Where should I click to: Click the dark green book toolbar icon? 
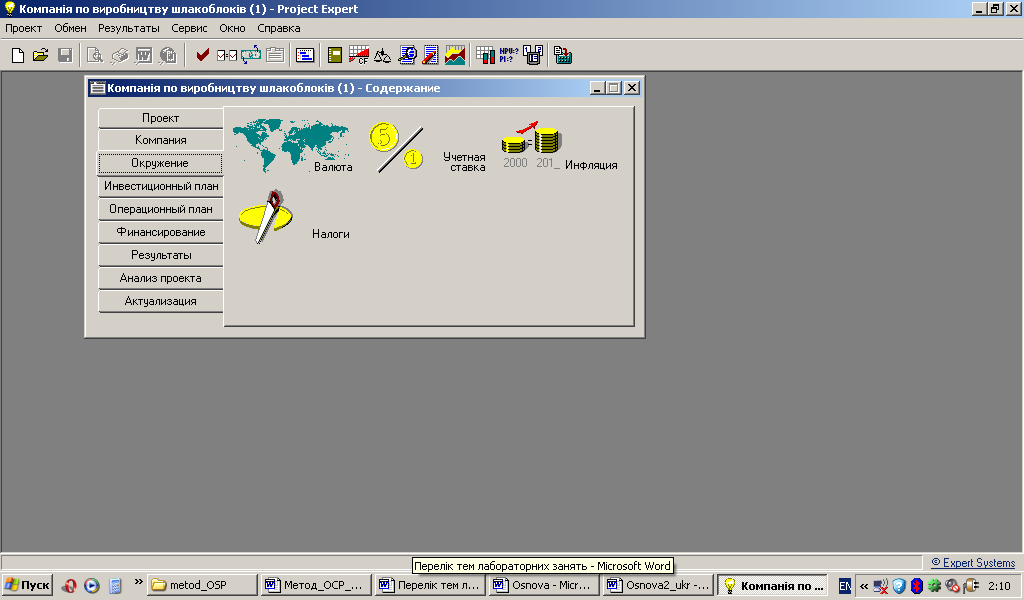(x=335, y=55)
